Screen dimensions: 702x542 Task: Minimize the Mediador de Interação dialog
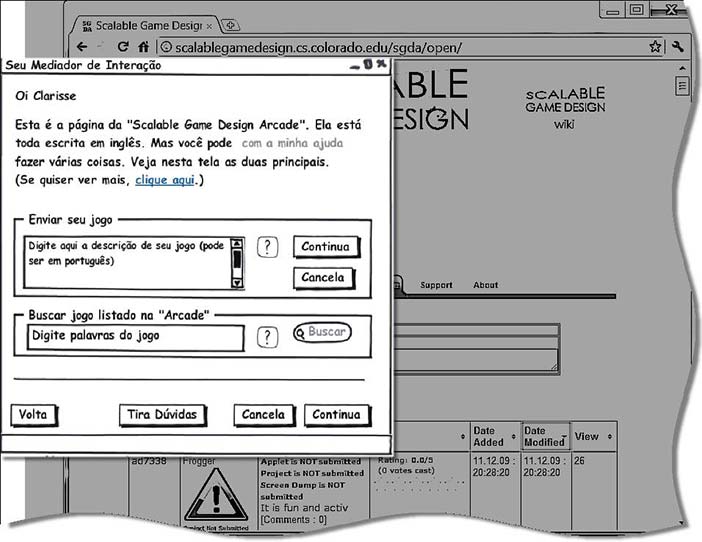coord(355,66)
